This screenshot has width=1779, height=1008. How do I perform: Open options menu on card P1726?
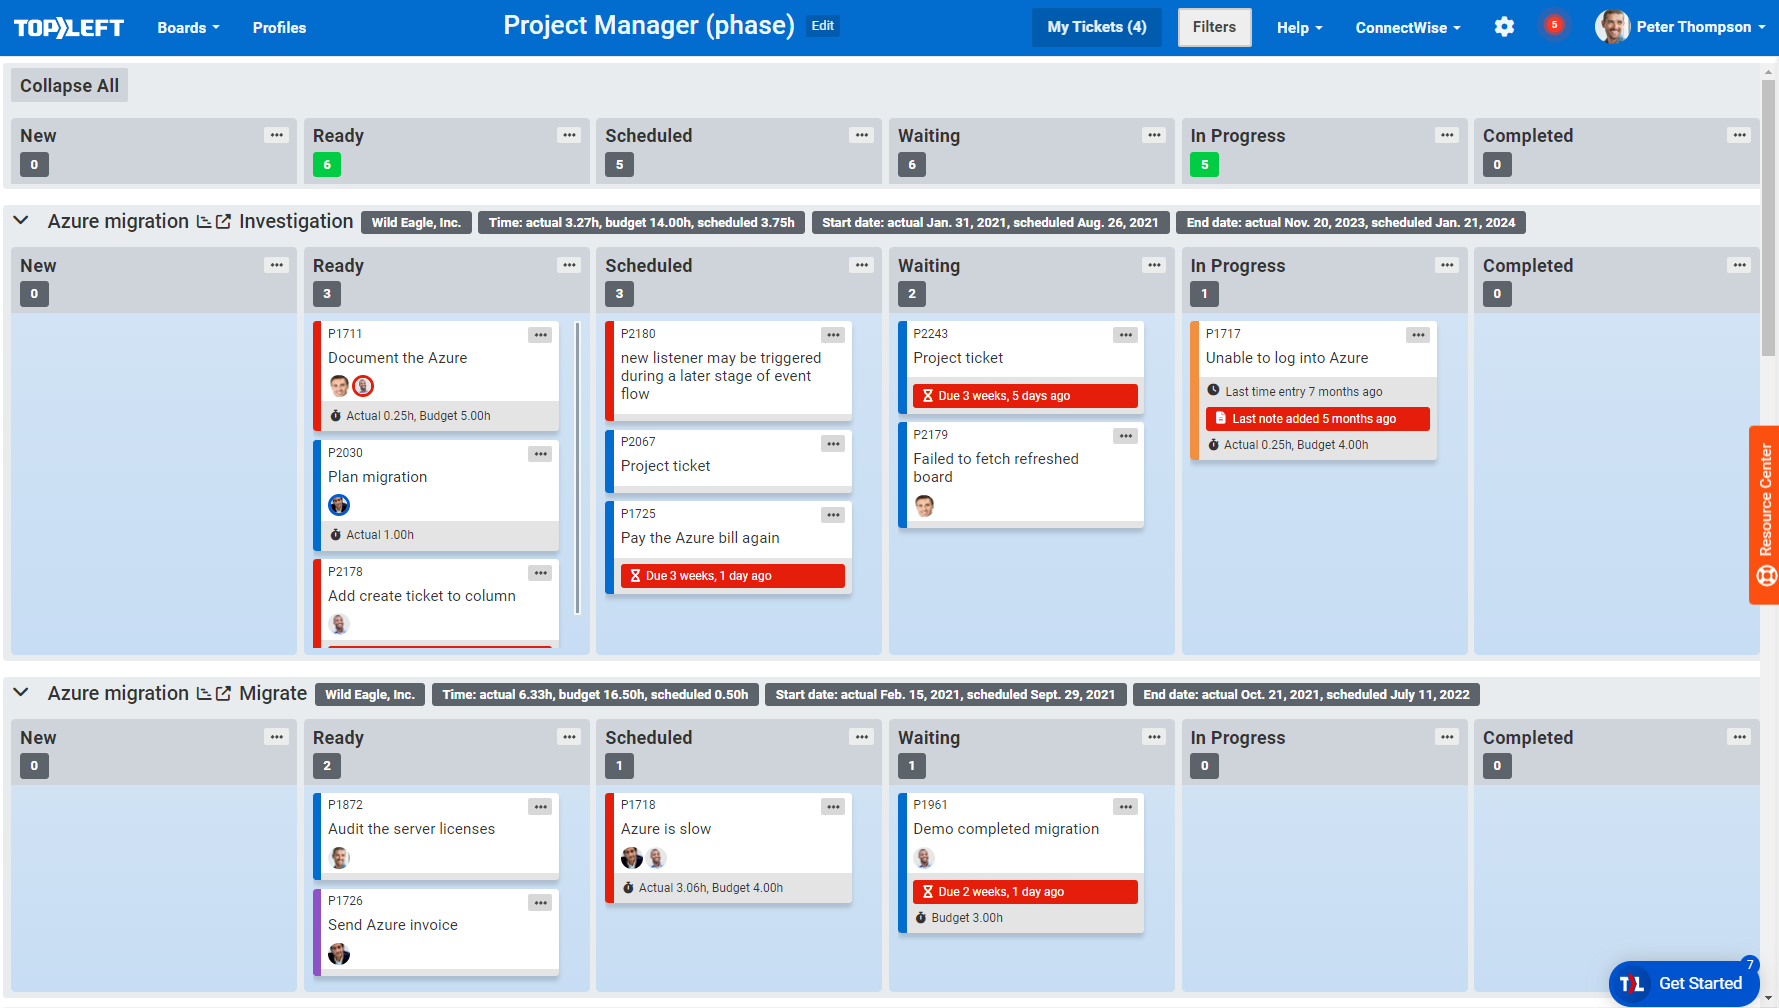tap(541, 902)
